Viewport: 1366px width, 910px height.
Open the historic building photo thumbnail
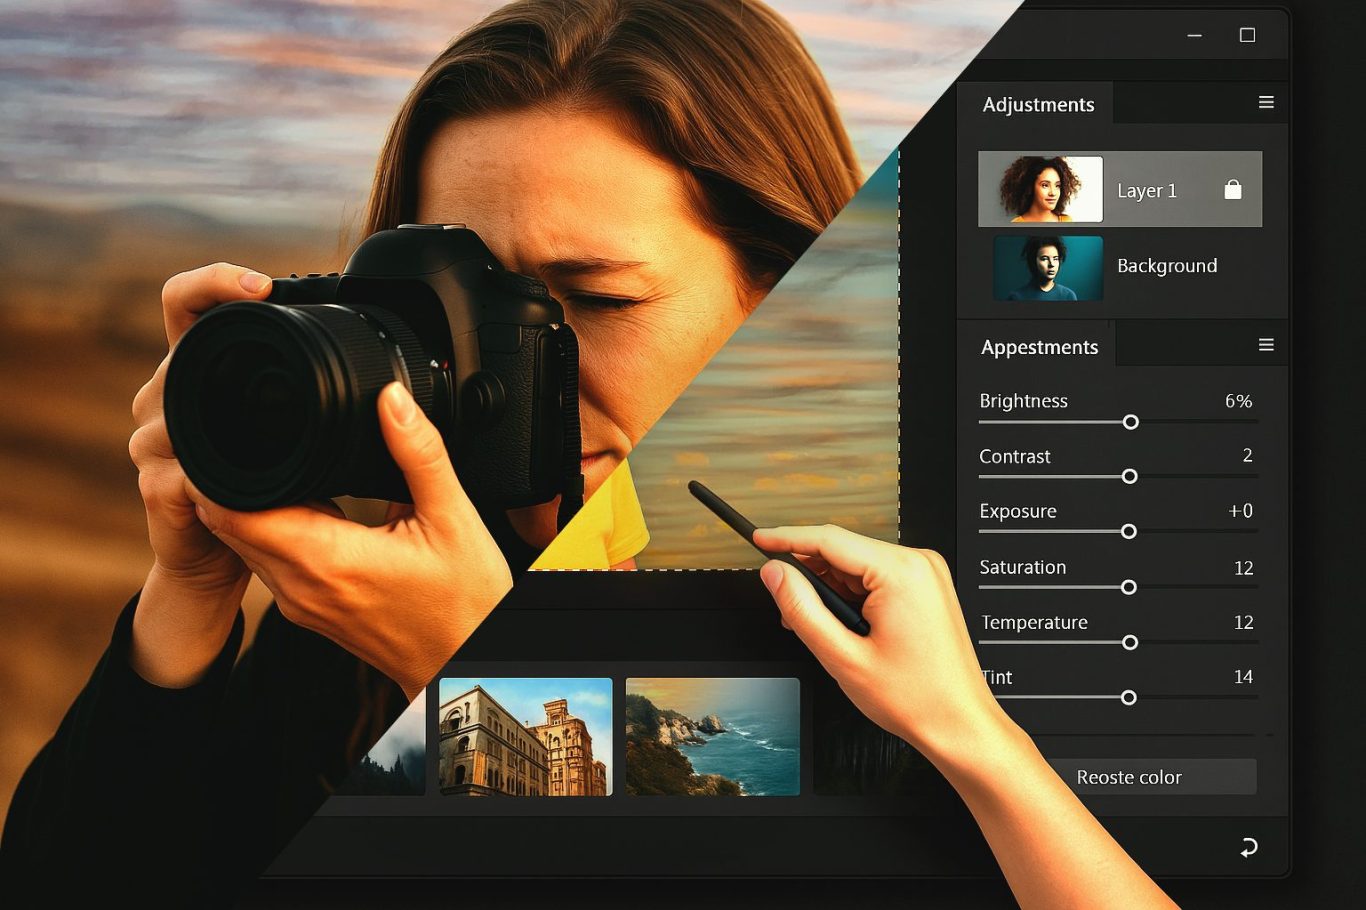526,737
